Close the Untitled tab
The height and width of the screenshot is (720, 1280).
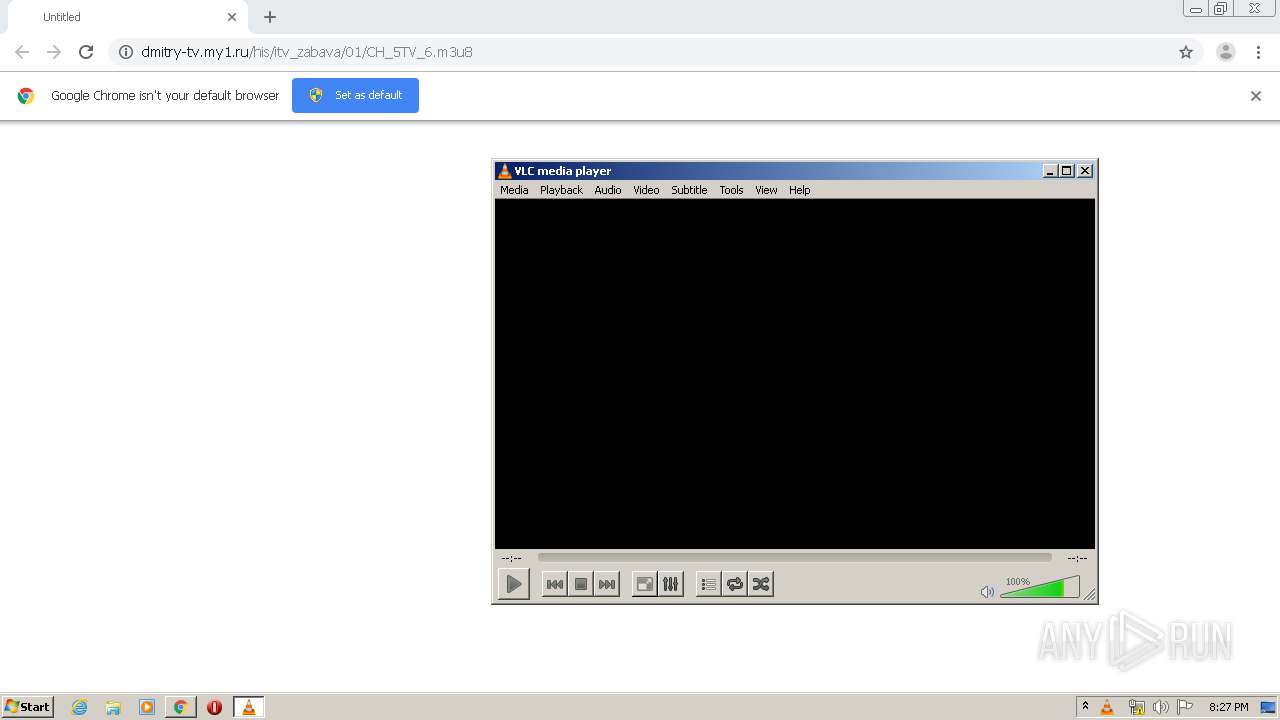point(232,17)
